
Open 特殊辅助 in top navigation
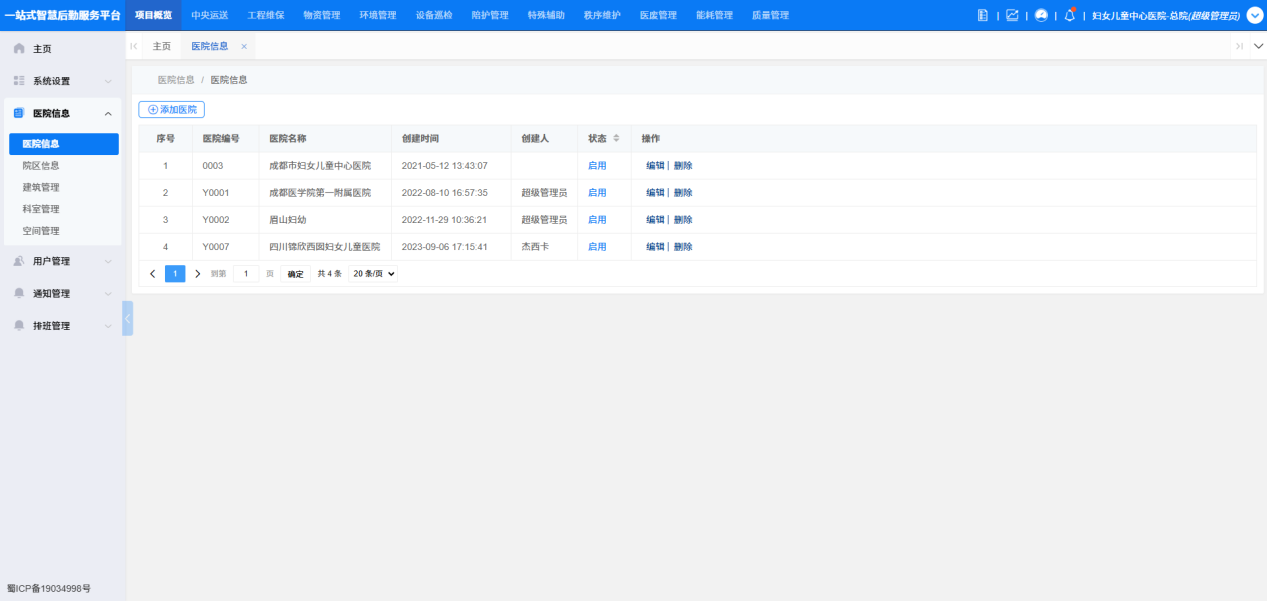[x=546, y=15]
